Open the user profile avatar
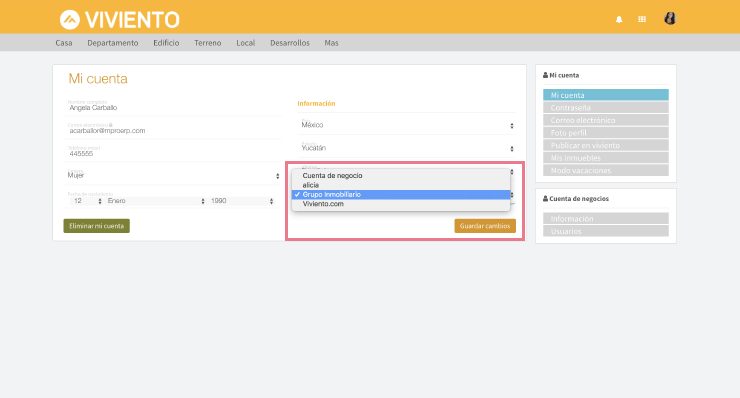 pyautogui.click(x=670, y=18)
